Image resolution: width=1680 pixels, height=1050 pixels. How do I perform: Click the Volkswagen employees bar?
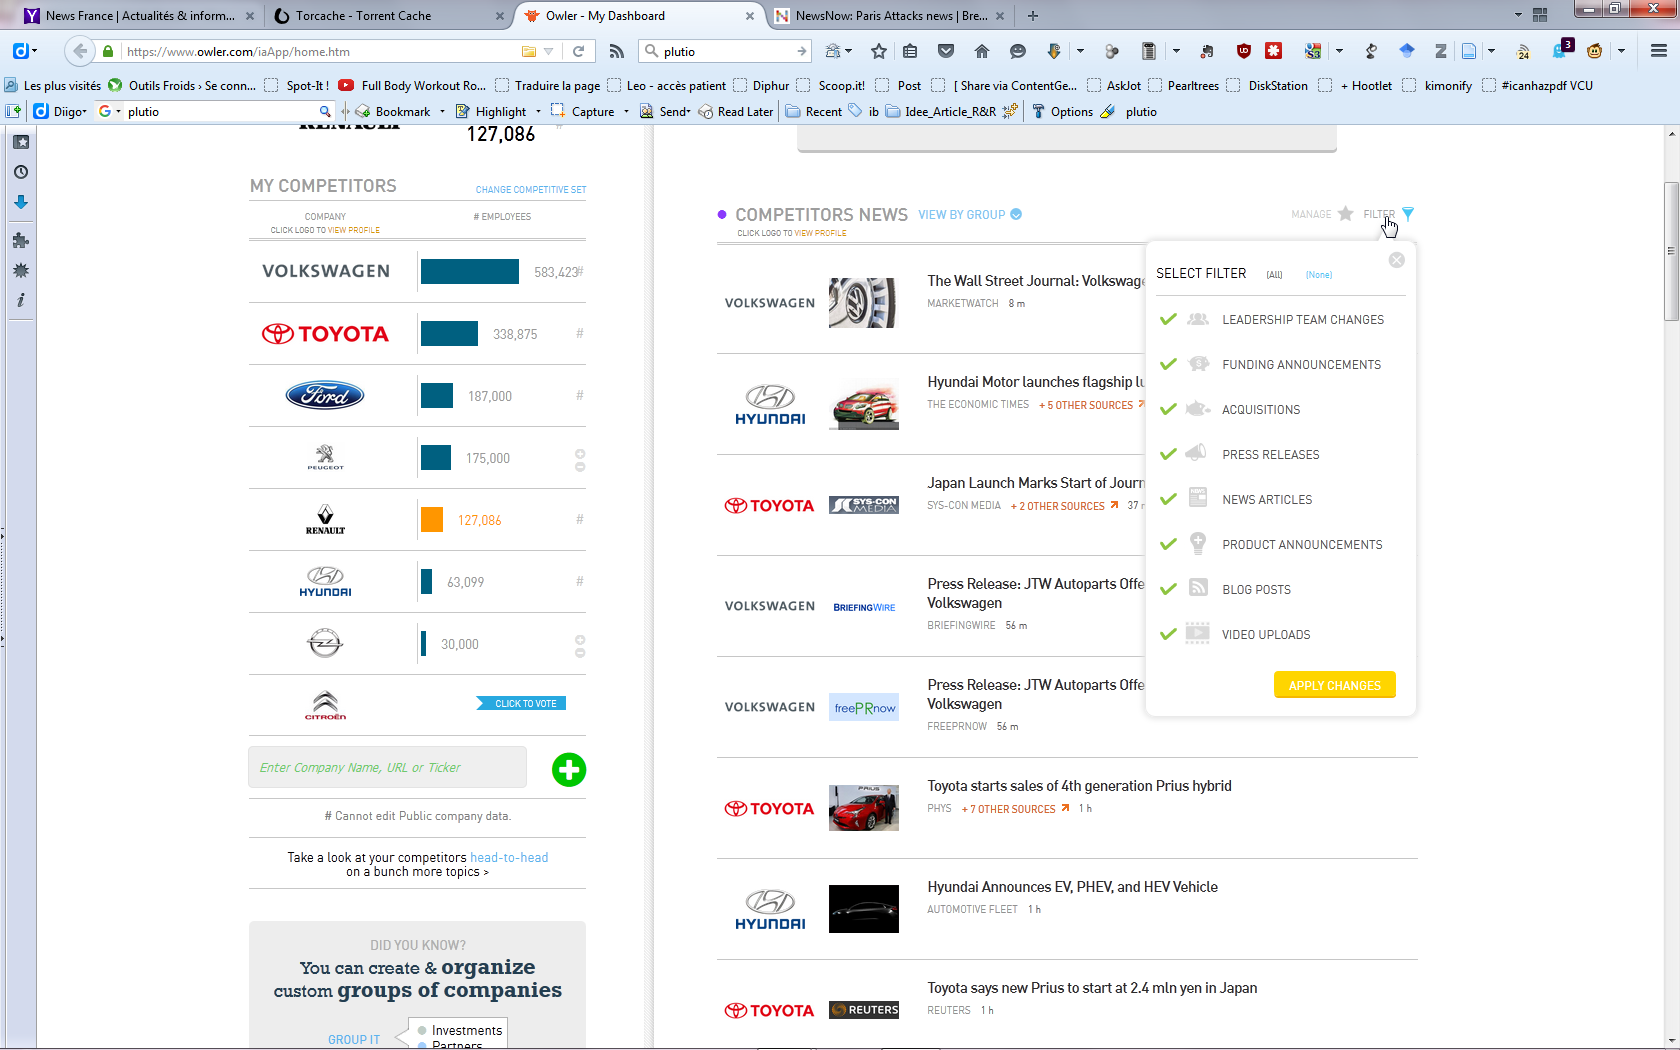click(470, 271)
